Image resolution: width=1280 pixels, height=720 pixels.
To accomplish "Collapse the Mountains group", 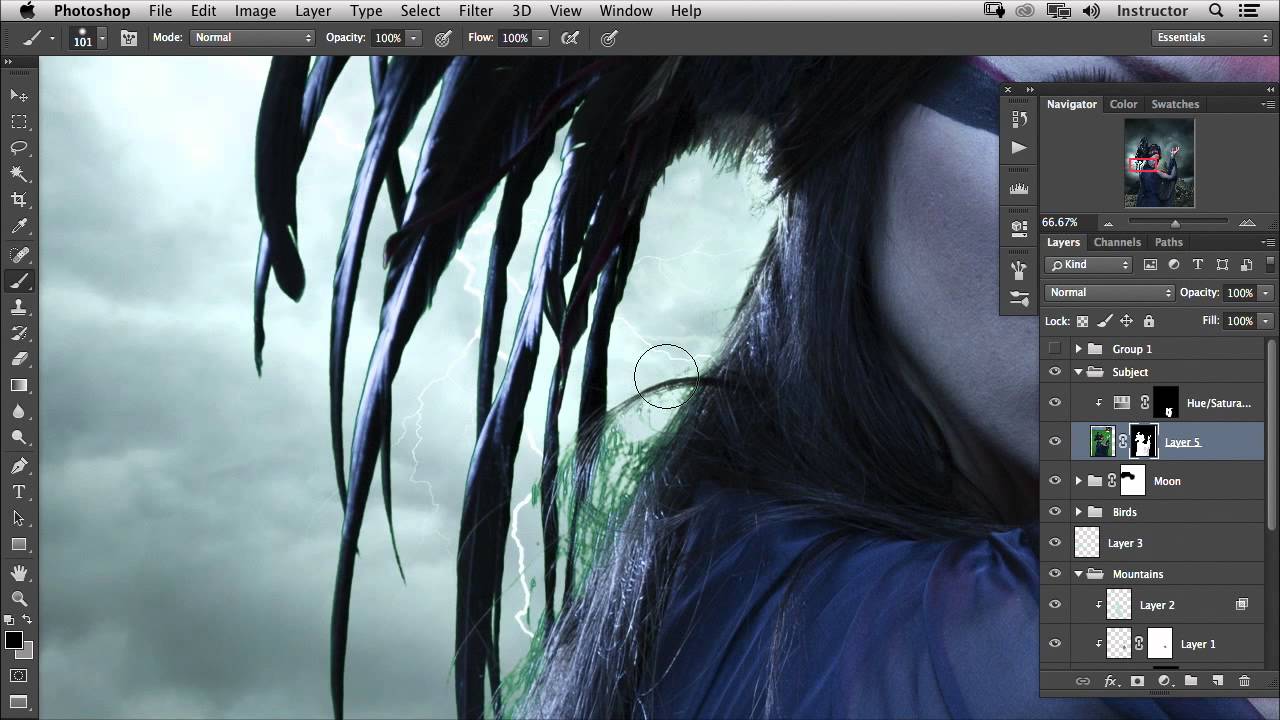I will coord(1078,574).
